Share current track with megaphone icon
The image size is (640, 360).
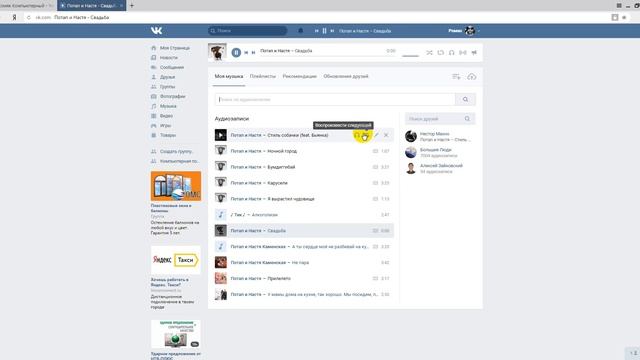click(x=474, y=53)
